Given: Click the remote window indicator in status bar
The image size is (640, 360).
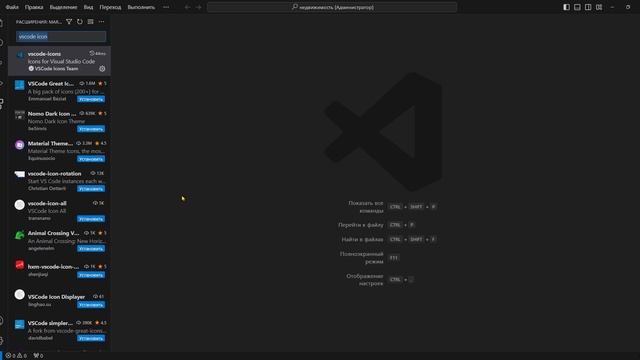Looking at the screenshot, I should coord(1,356).
